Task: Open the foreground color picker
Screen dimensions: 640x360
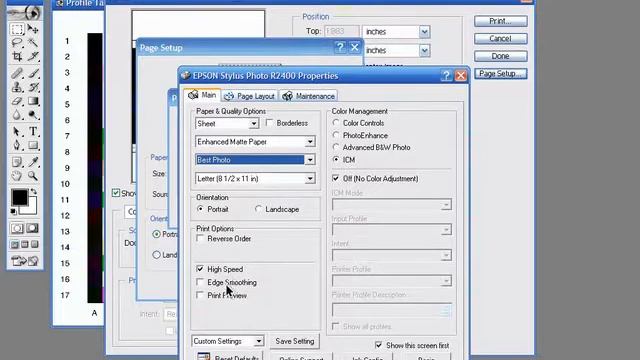Action: tap(19, 198)
